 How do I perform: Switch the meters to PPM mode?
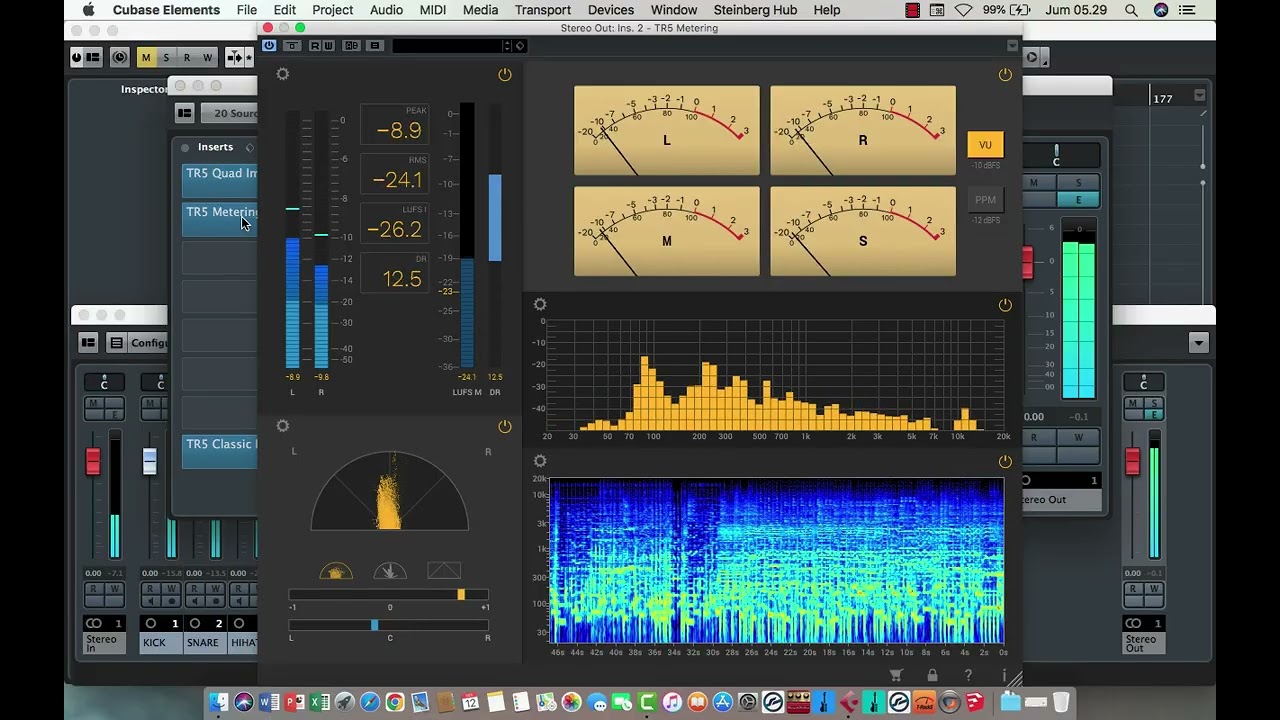pos(985,200)
